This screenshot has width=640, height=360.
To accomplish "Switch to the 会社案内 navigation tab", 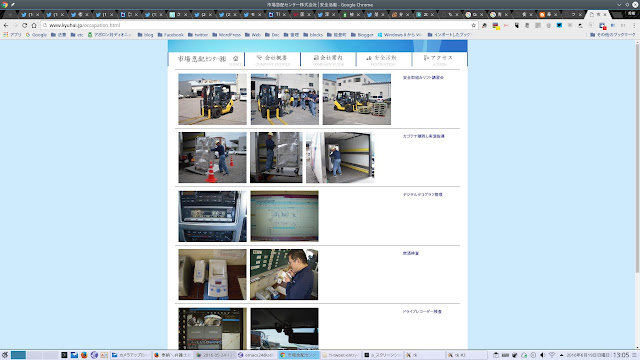I will (328, 59).
